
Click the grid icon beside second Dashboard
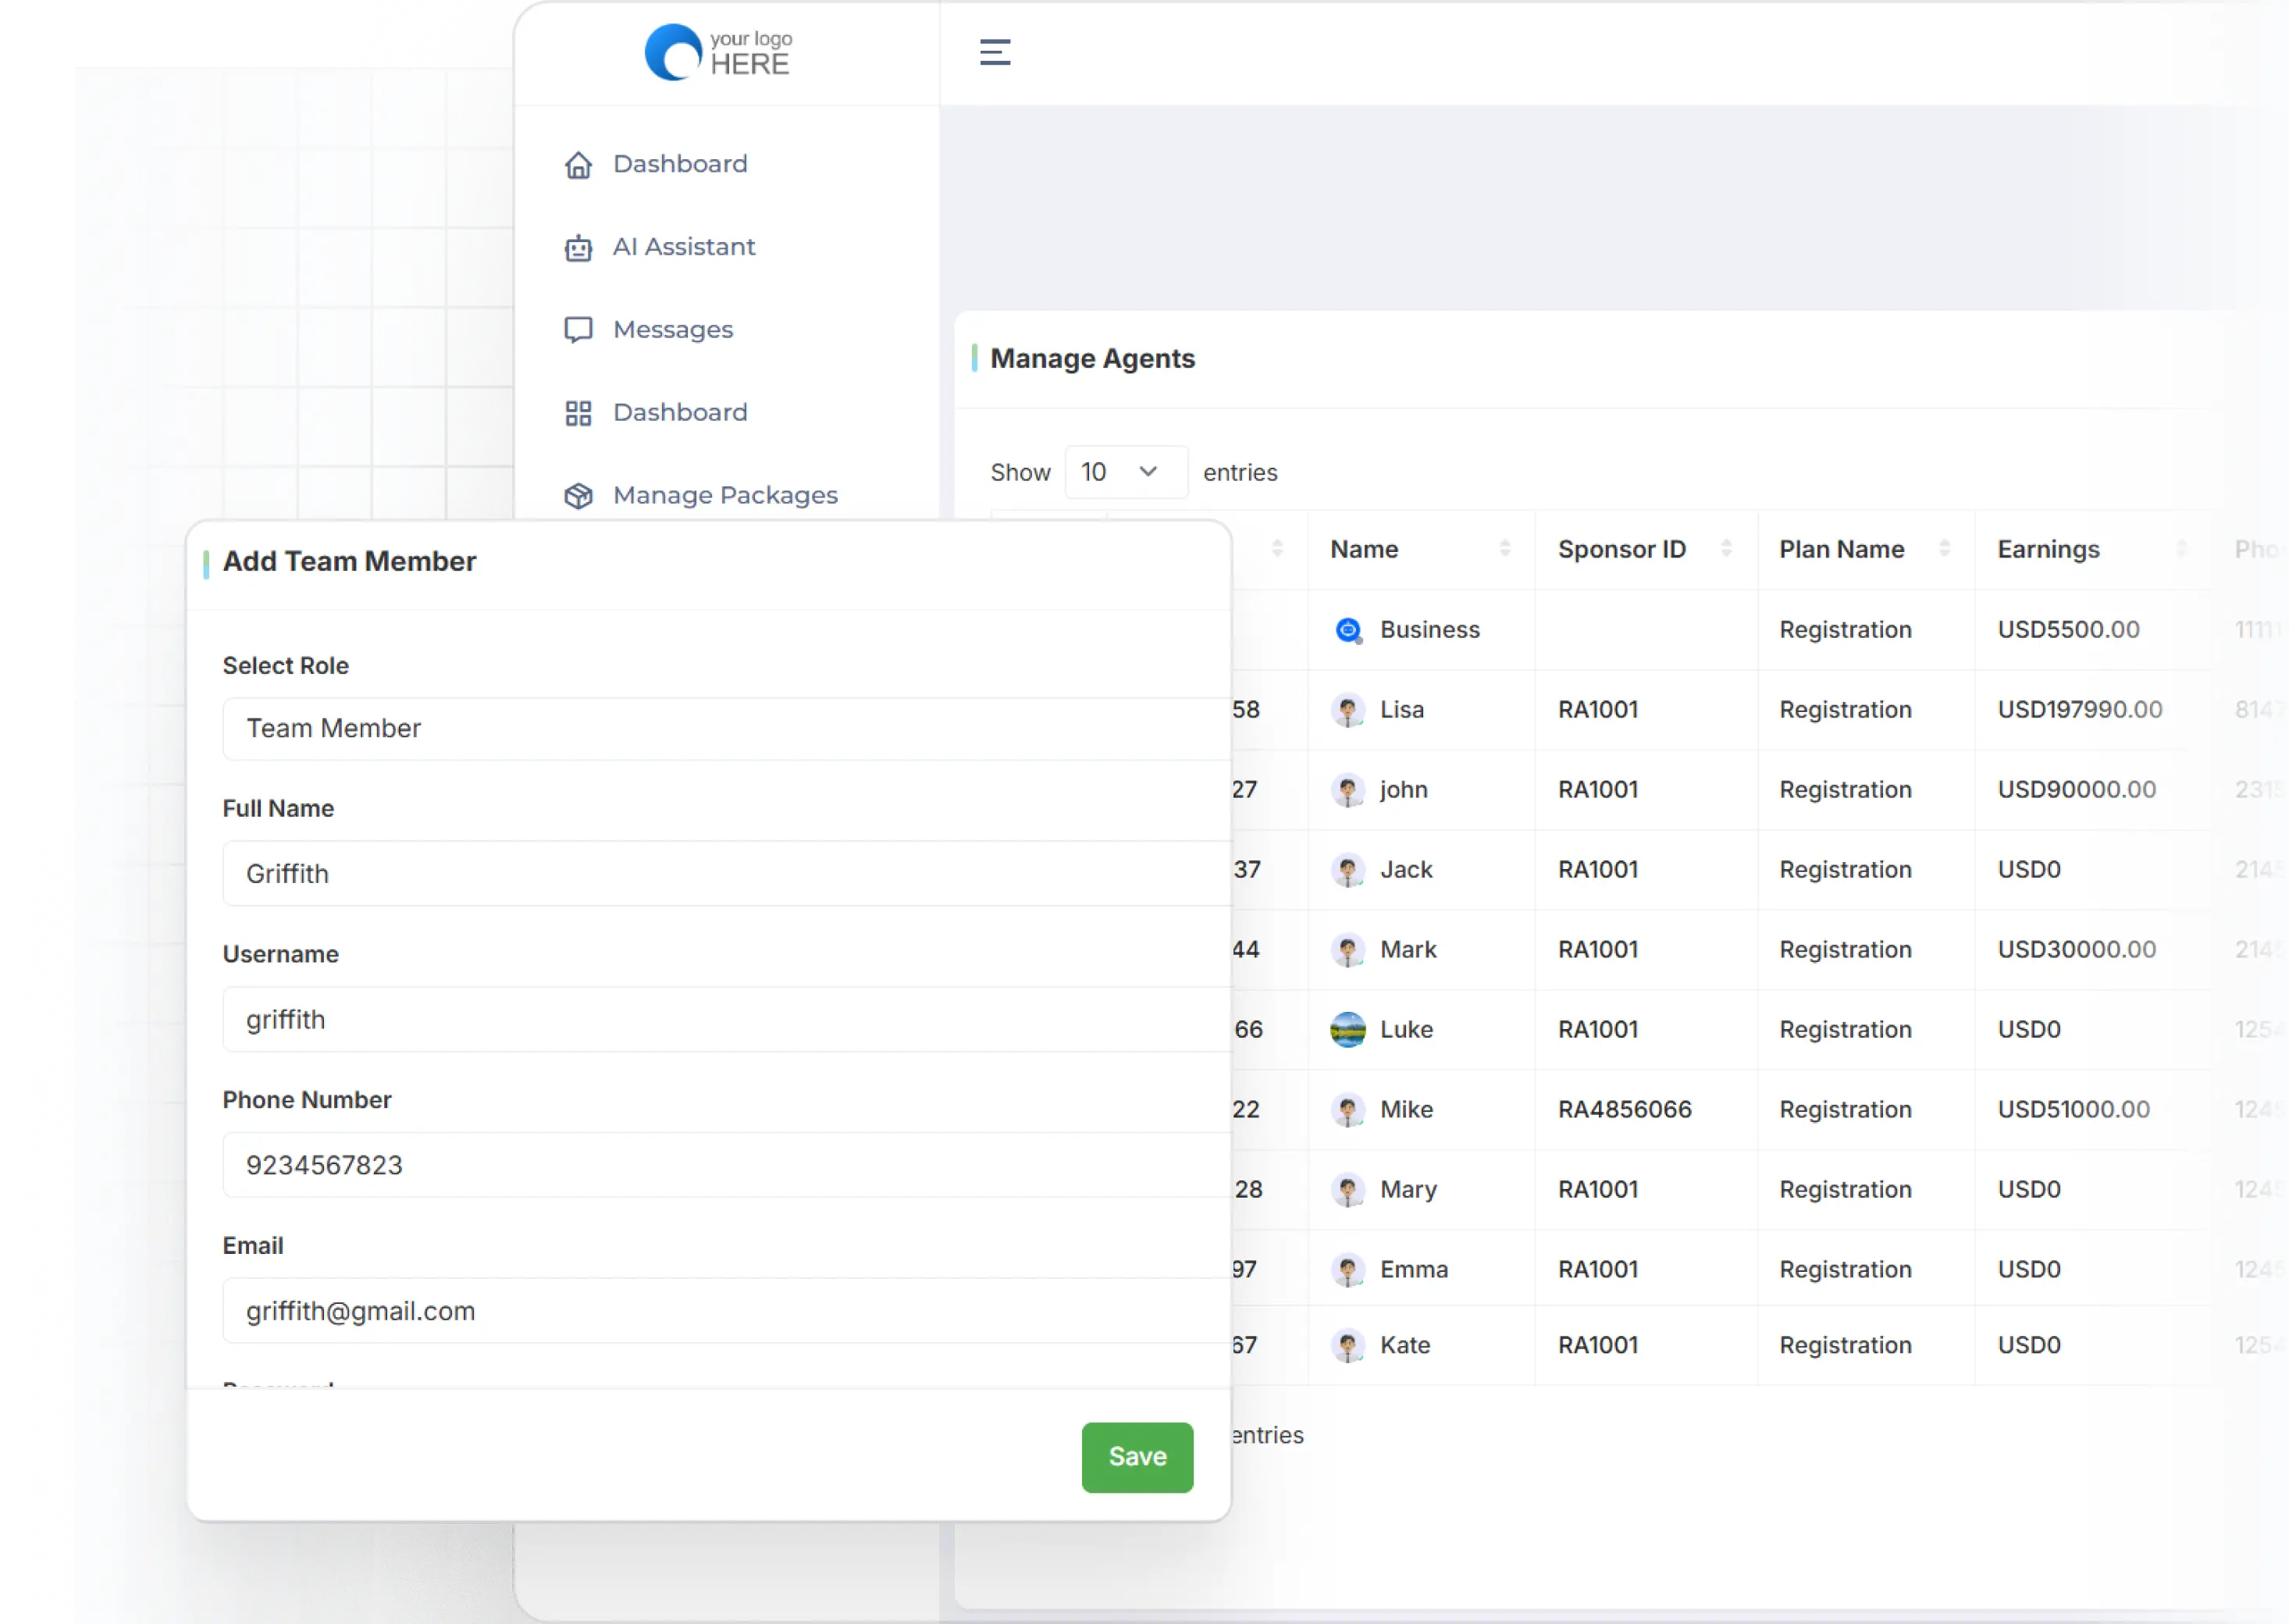(x=578, y=413)
